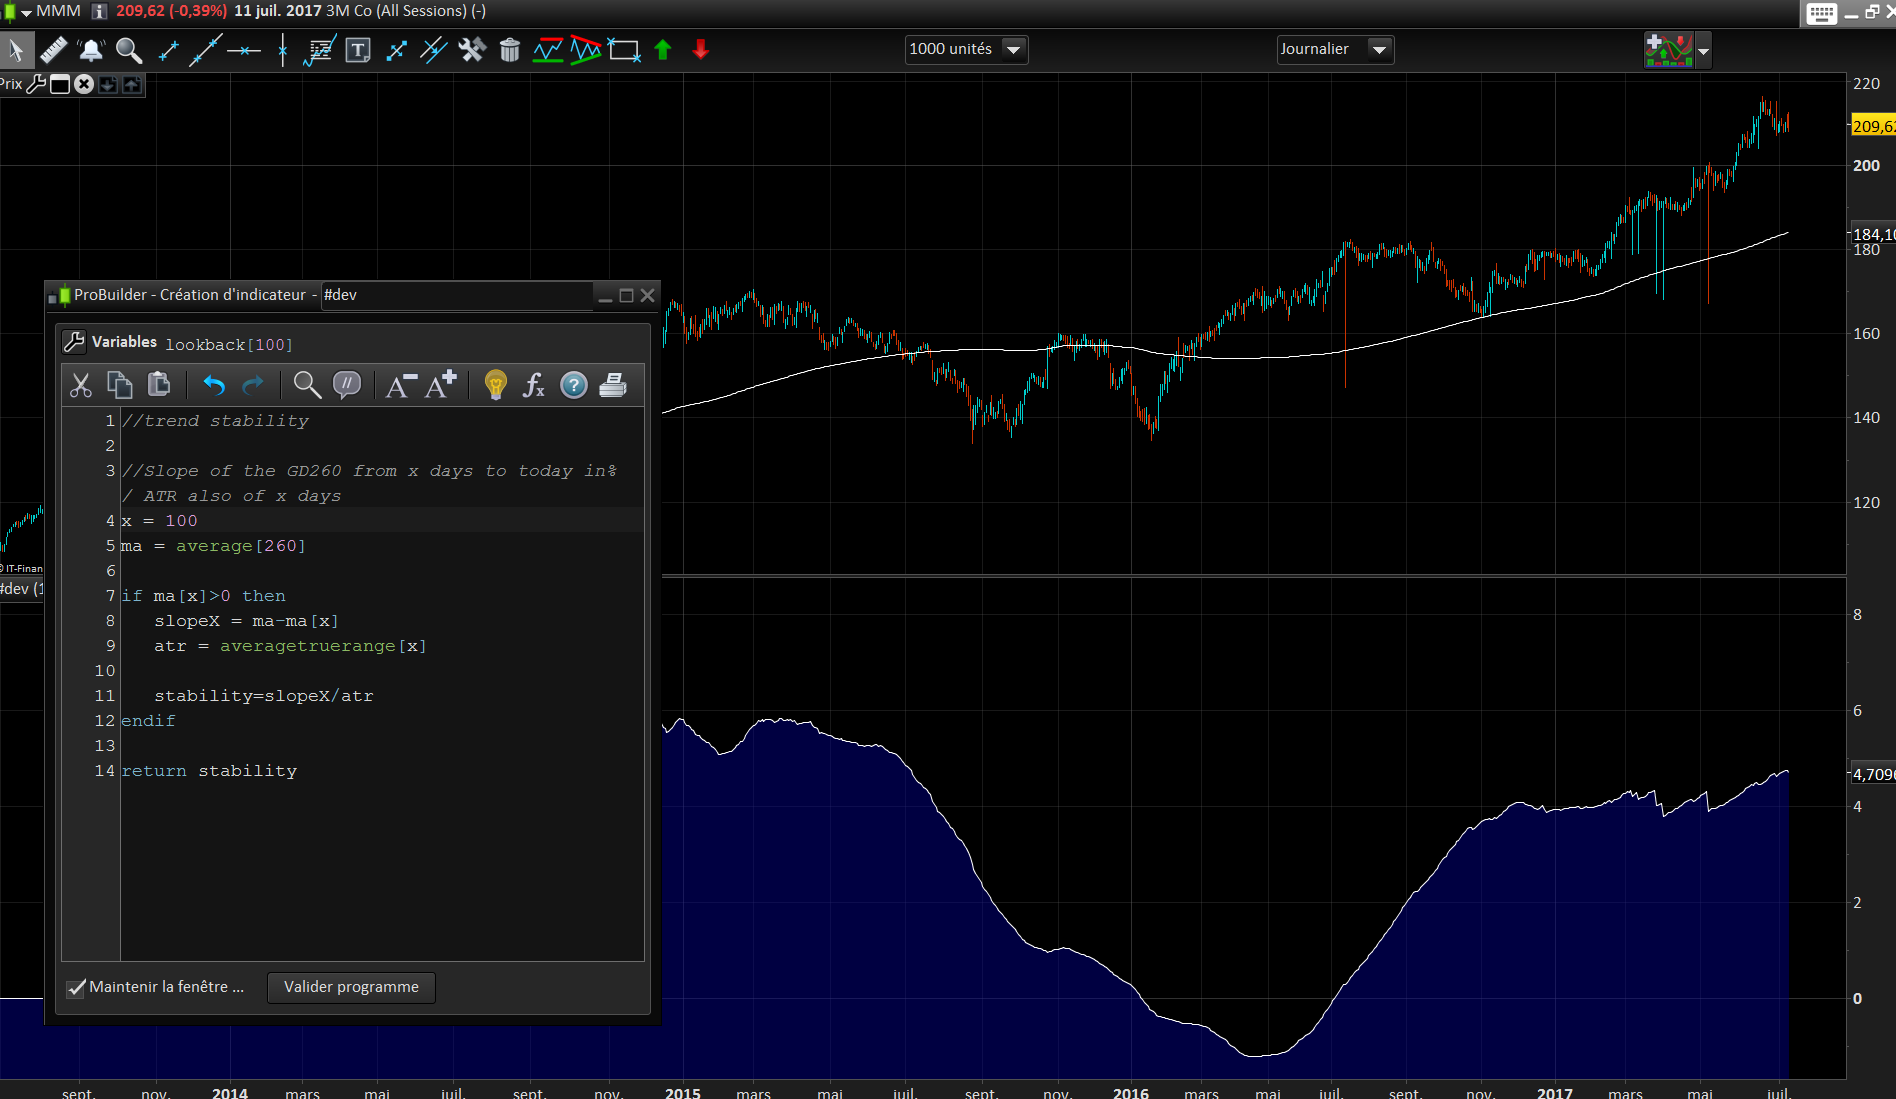Open the alert bell tool
This screenshot has width=1896, height=1099.
[91, 50]
